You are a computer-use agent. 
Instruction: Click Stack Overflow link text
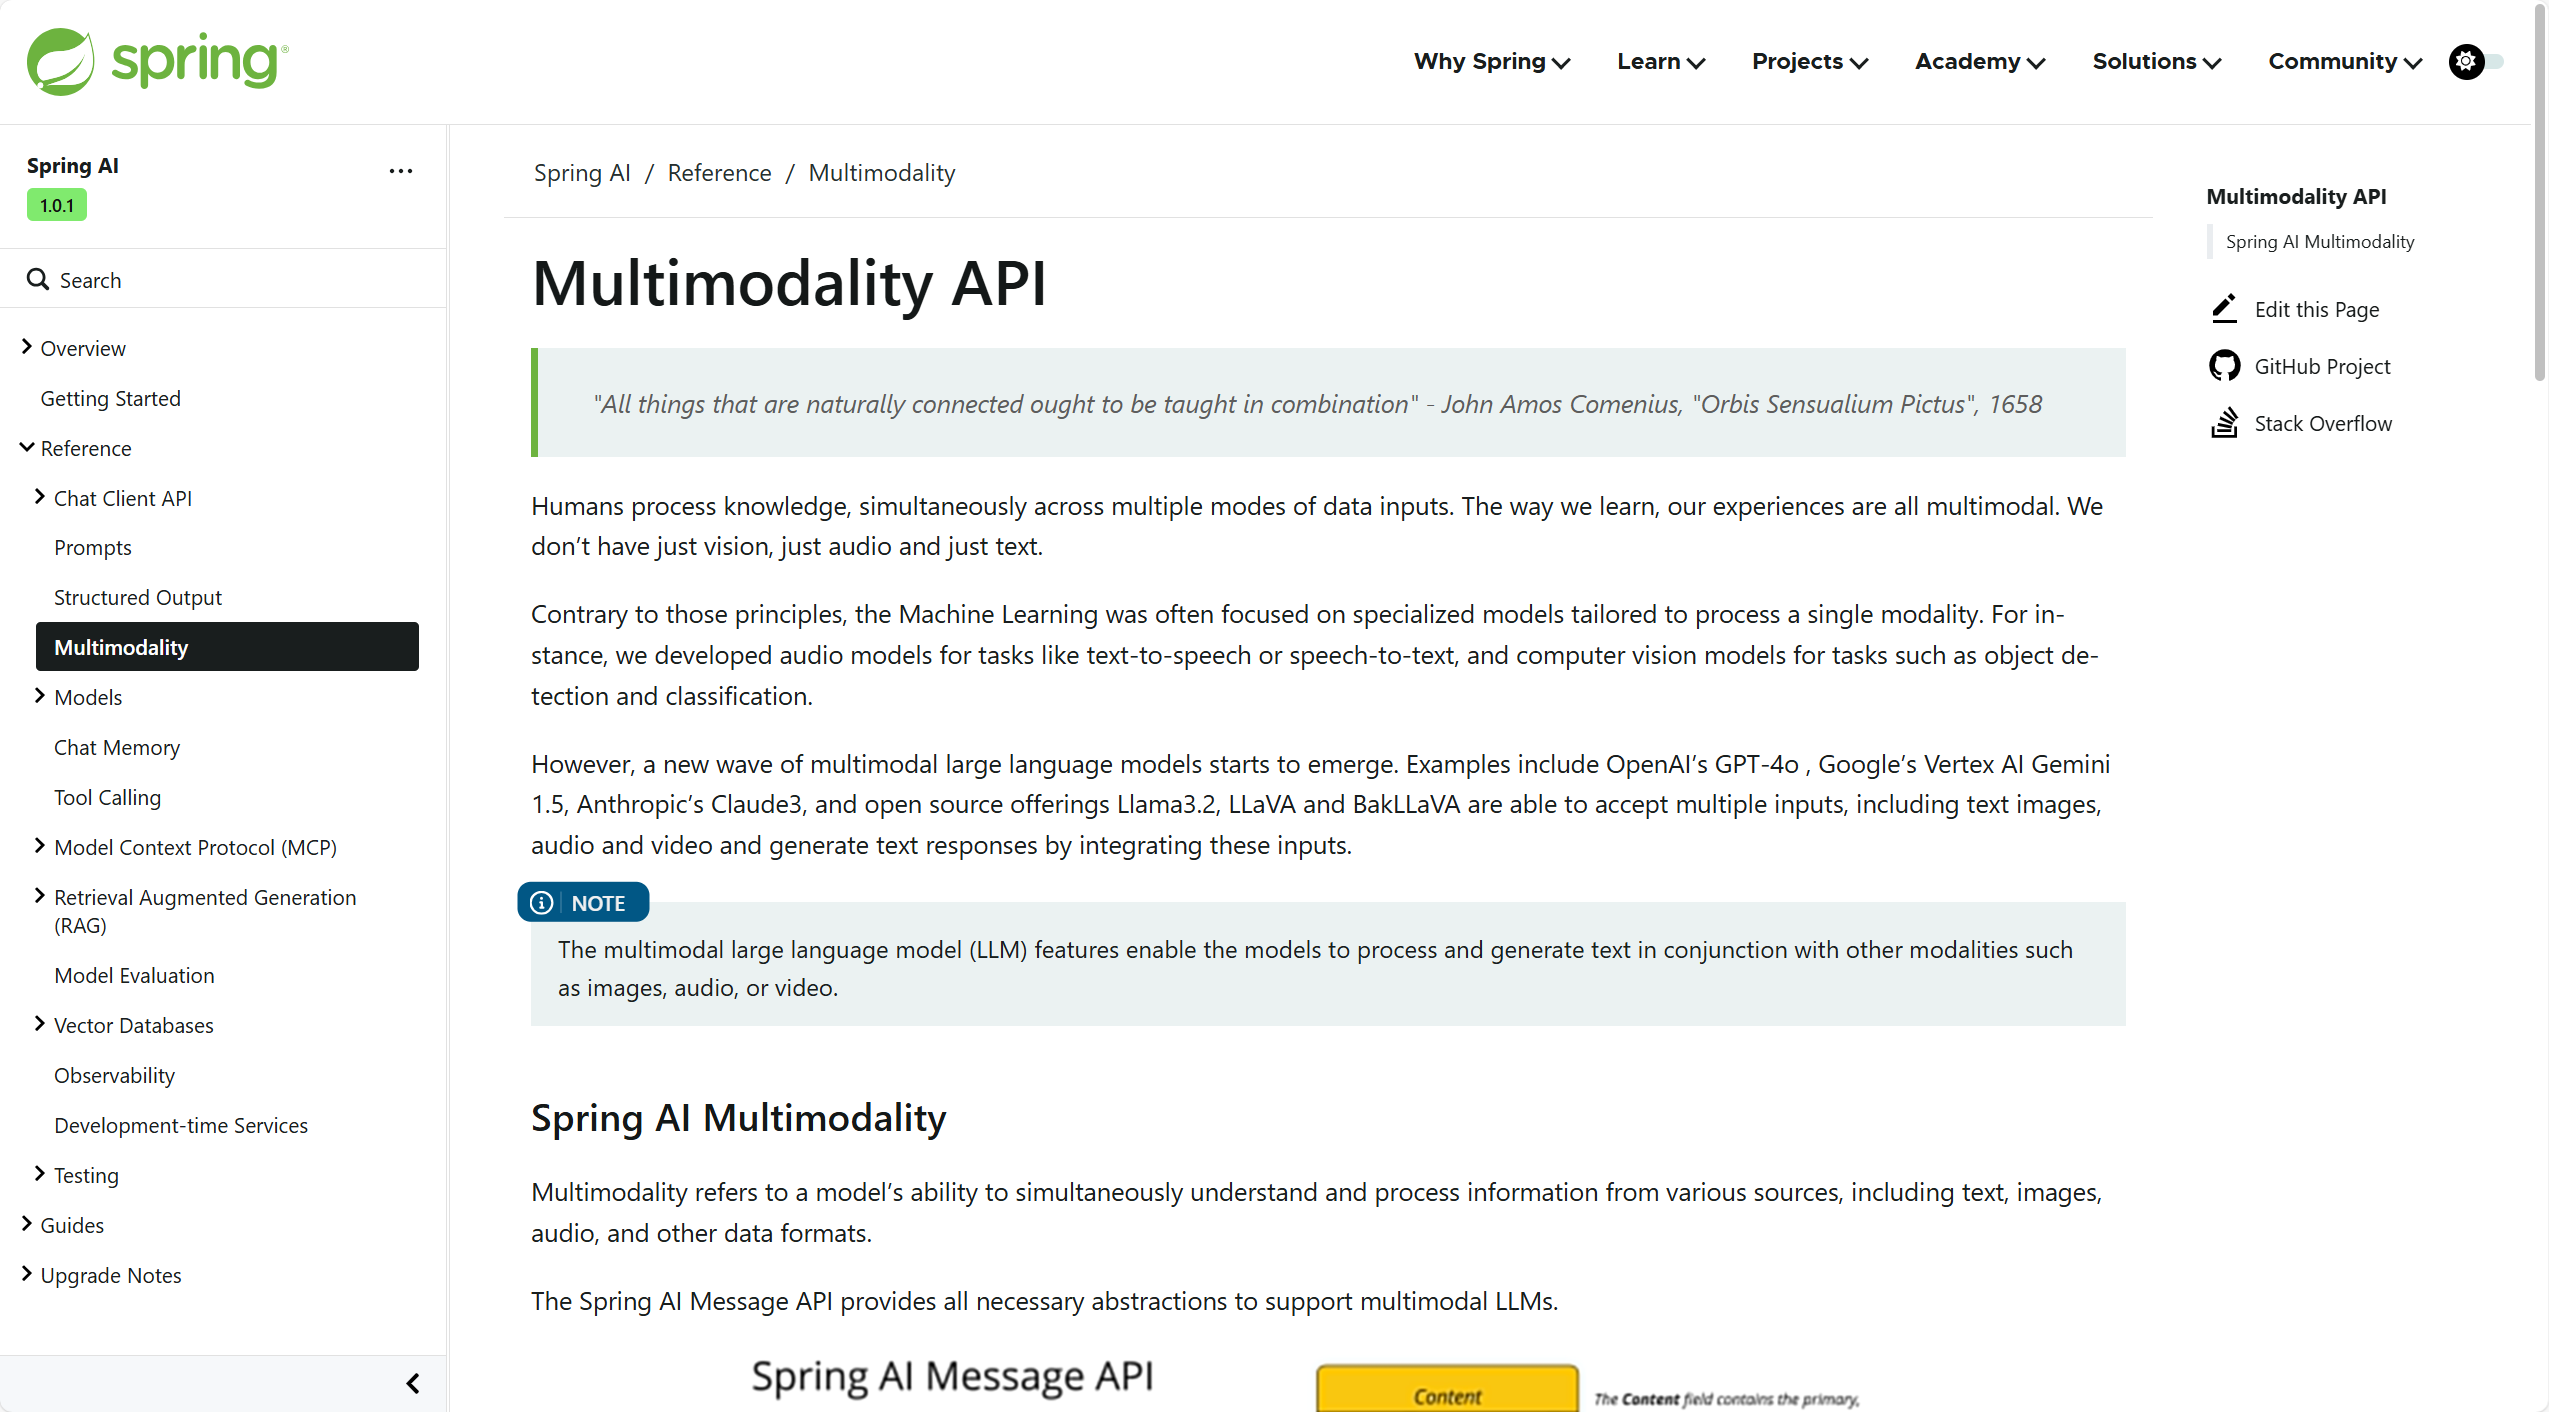tap(2323, 424)
